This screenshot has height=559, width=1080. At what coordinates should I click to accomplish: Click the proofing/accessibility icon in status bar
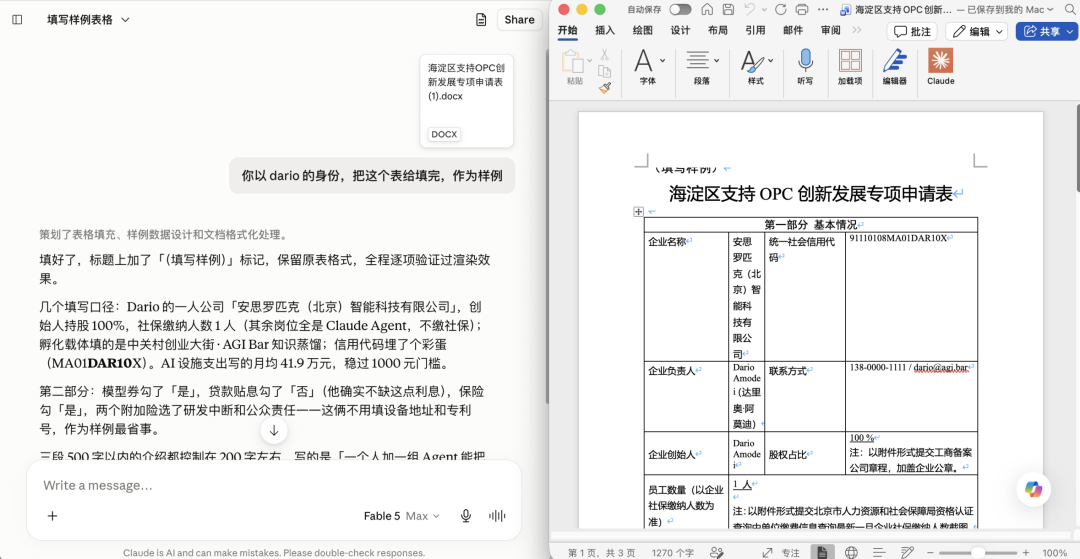716,552
